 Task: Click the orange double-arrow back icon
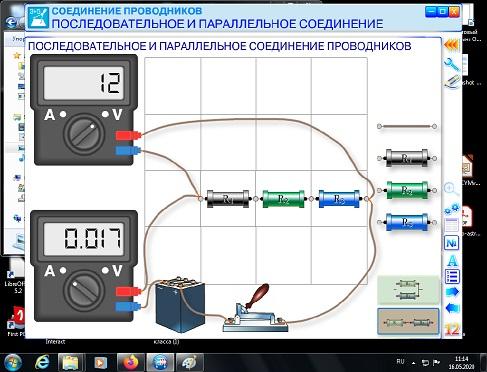tap(451, 45)
